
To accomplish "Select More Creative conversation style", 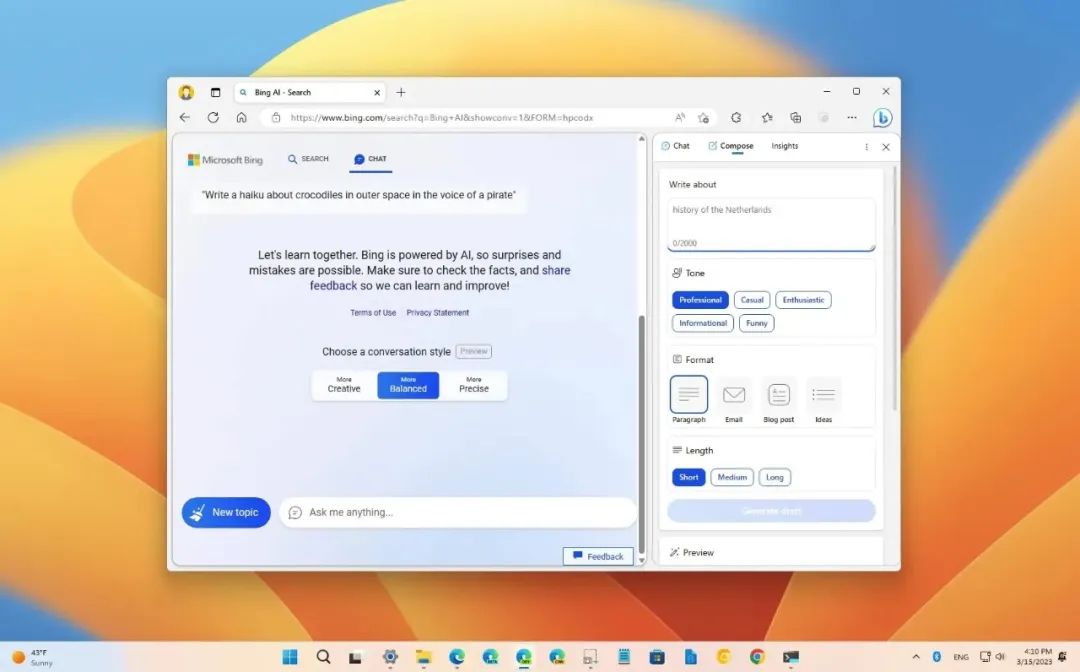I will pos(344,385).
